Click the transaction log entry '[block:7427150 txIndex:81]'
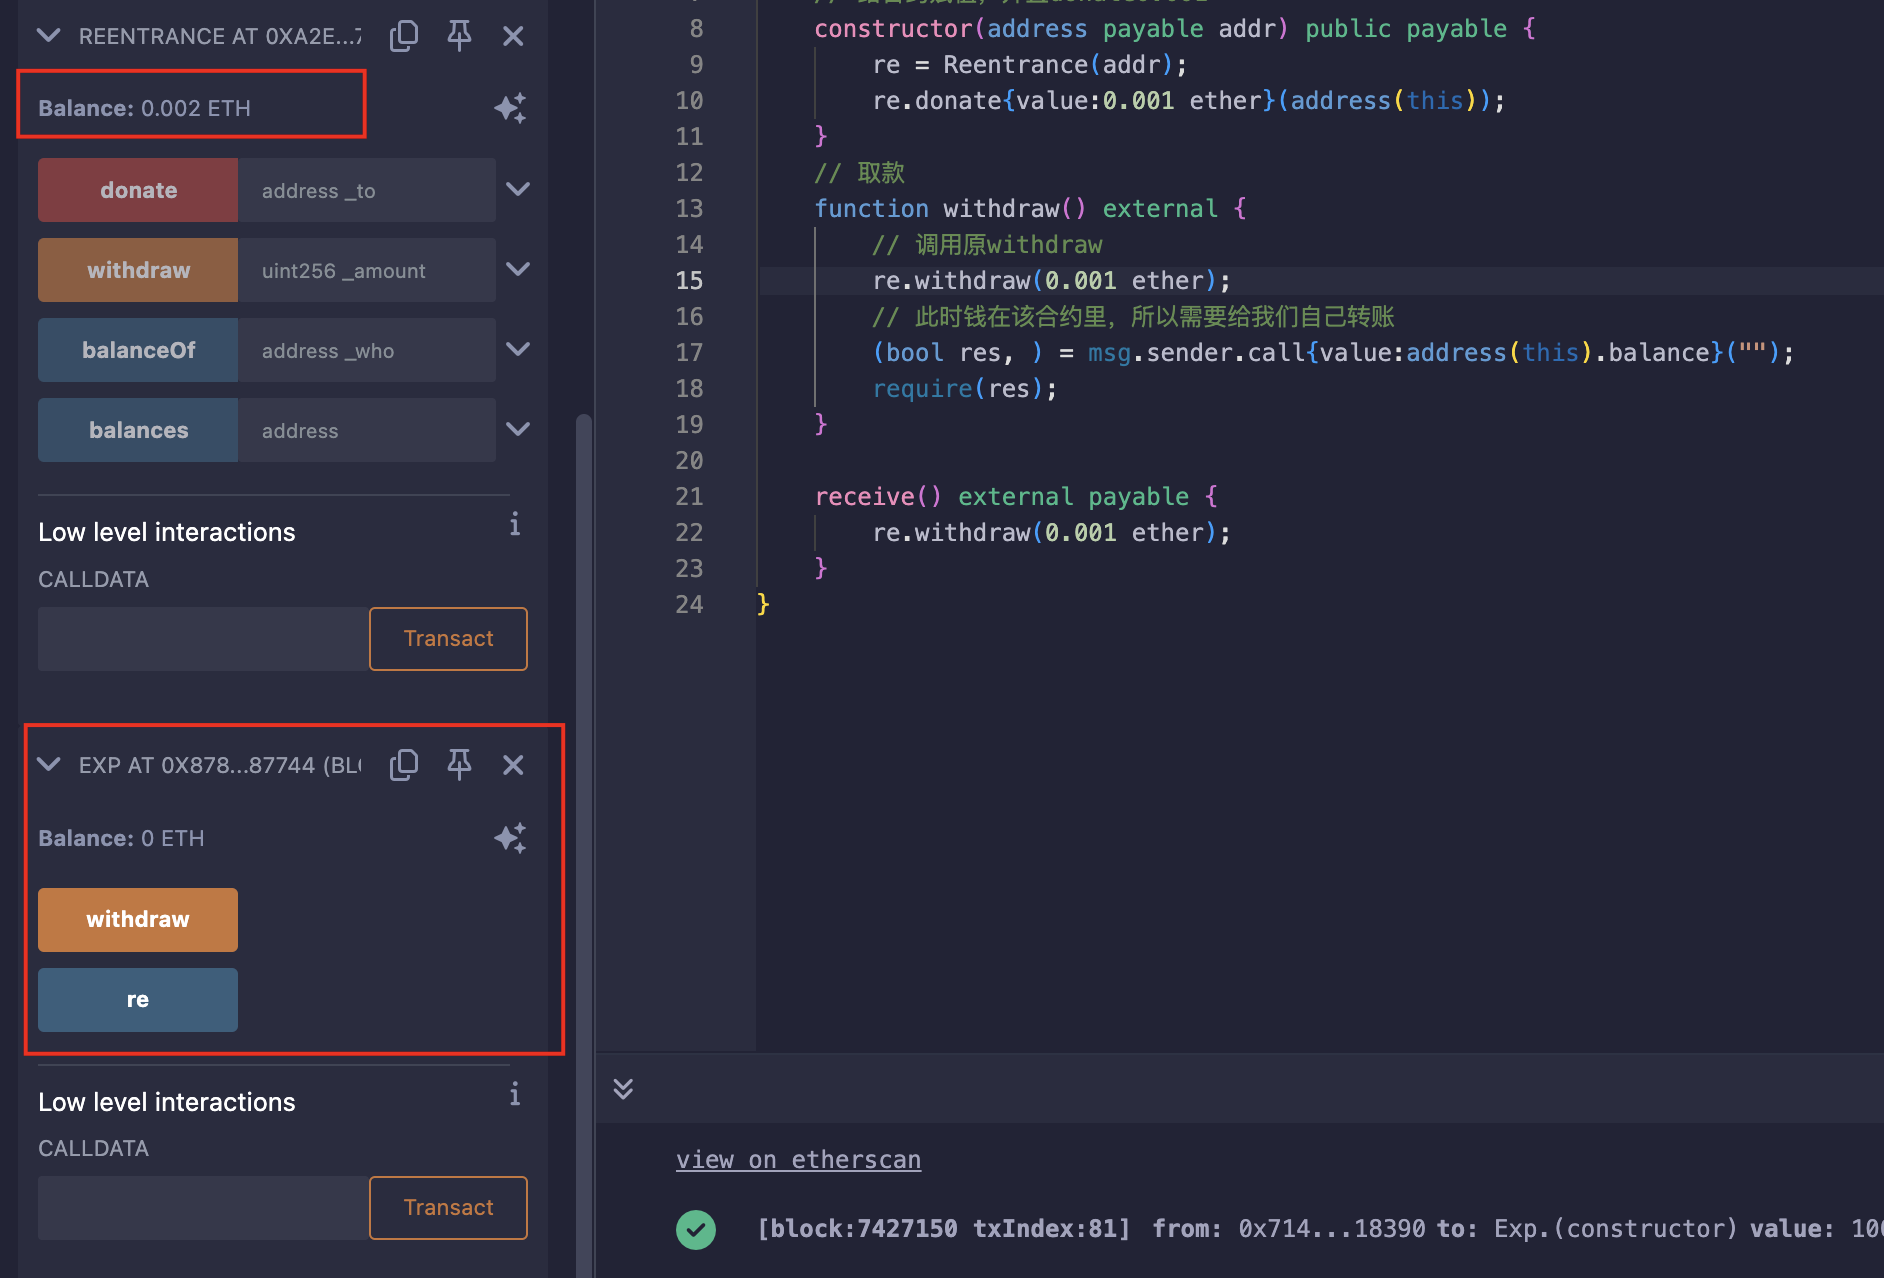Image resolution: width=1884 pixels, height=1278 pixels. point(944,1229)
